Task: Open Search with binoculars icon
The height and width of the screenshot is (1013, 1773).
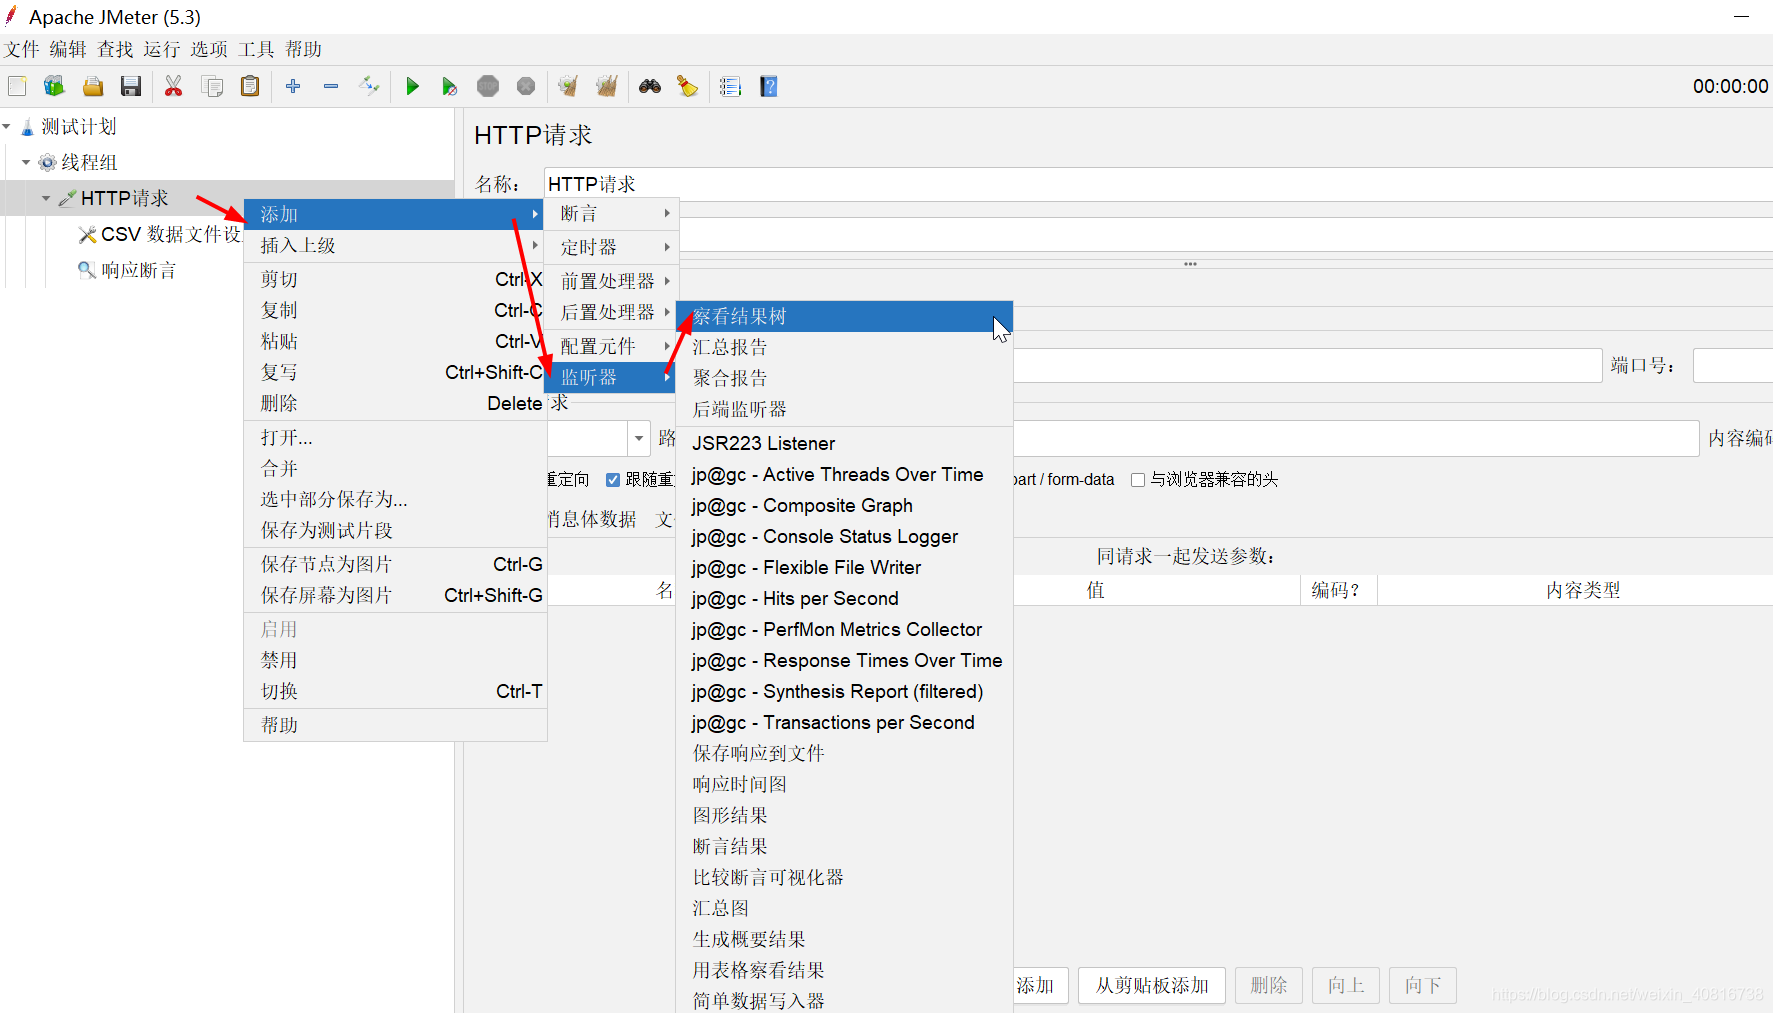Action: 650,87
